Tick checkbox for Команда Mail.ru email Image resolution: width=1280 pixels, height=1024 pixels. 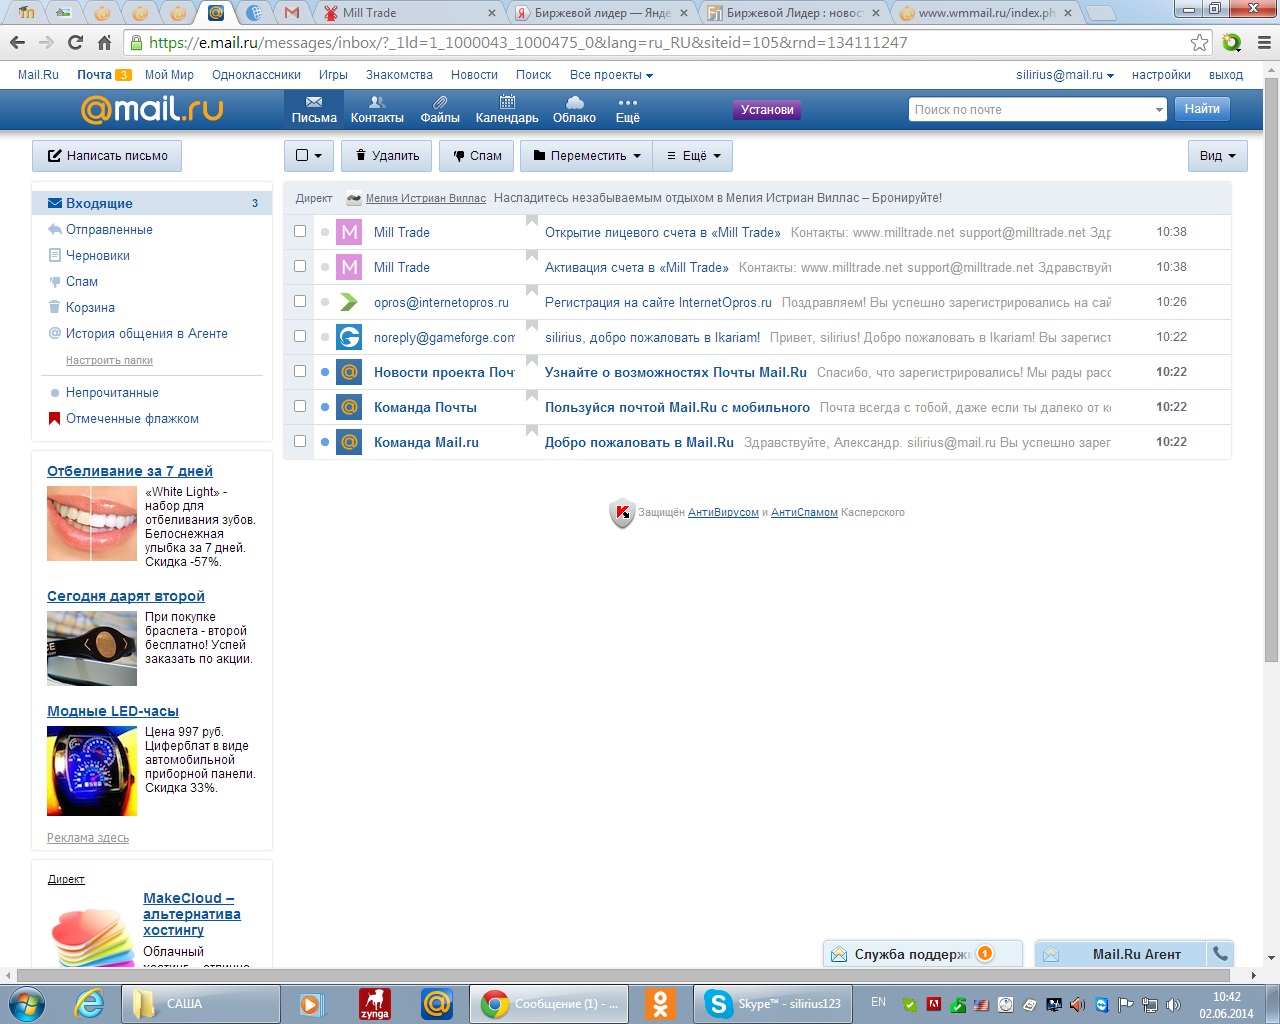300,441
